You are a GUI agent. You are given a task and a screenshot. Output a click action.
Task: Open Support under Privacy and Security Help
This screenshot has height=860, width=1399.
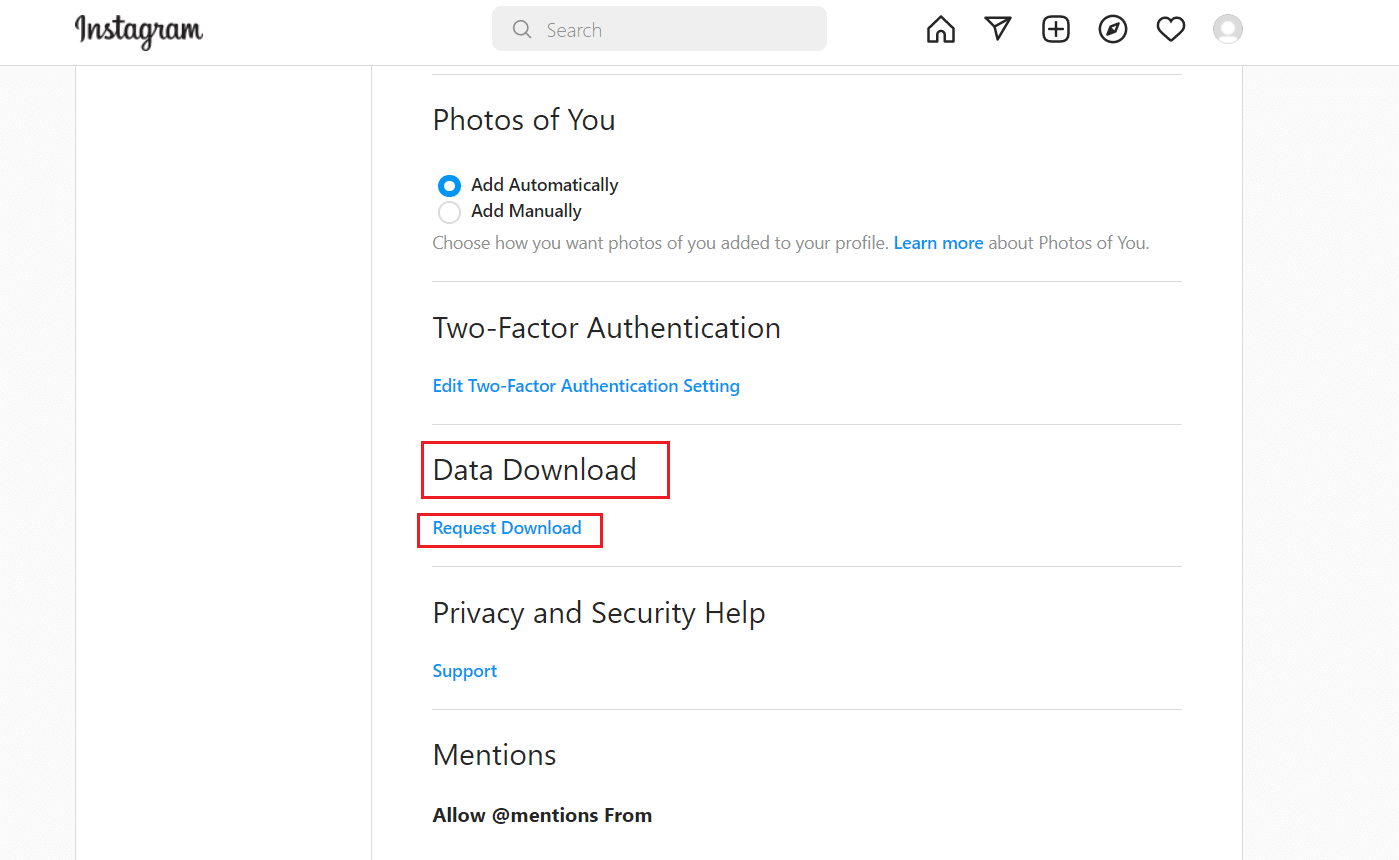(x=464, y=670)
